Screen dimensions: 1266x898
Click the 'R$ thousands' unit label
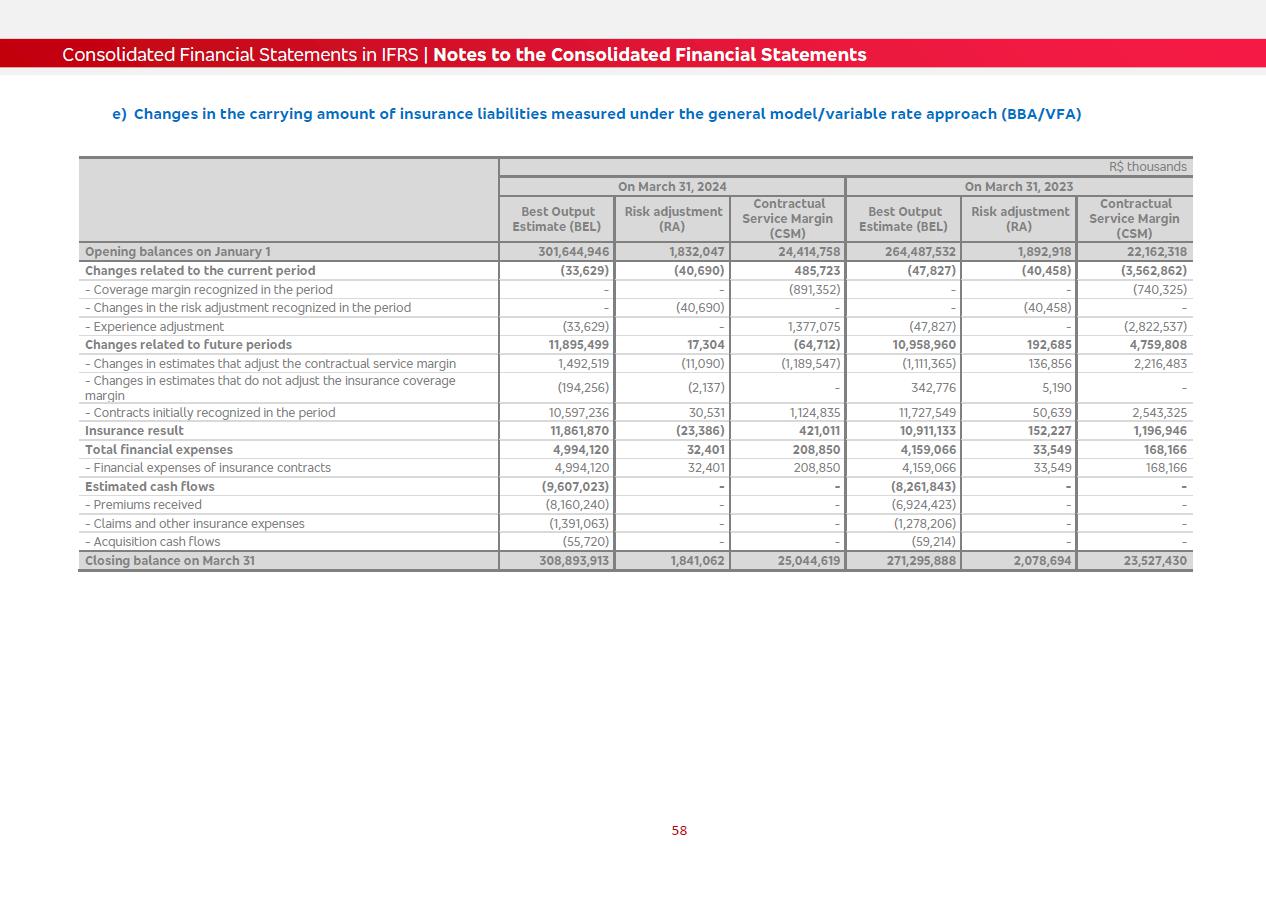point(1147,167)
